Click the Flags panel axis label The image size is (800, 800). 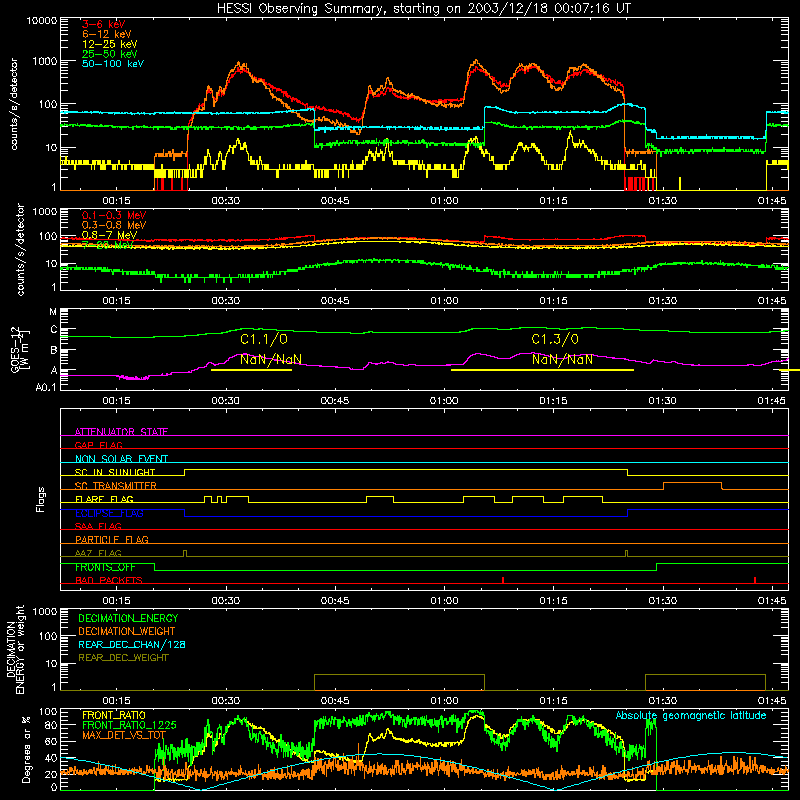coord(41,499)
